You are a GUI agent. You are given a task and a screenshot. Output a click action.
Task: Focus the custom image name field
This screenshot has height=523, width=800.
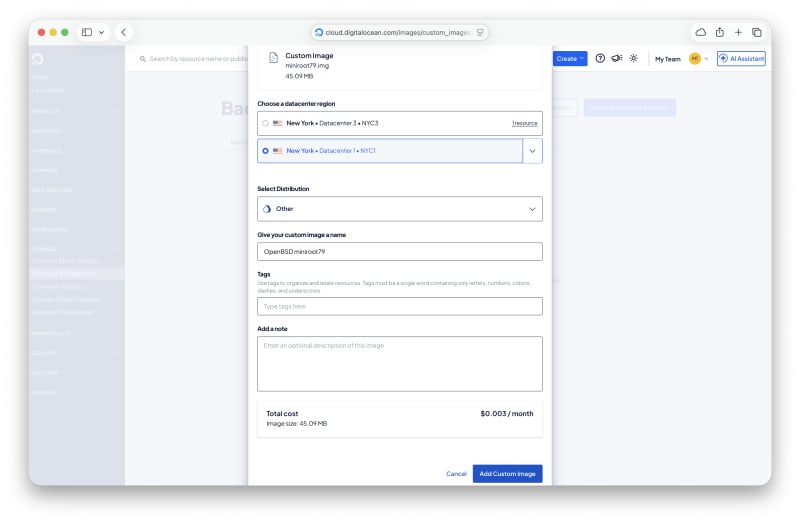point(399,252)
